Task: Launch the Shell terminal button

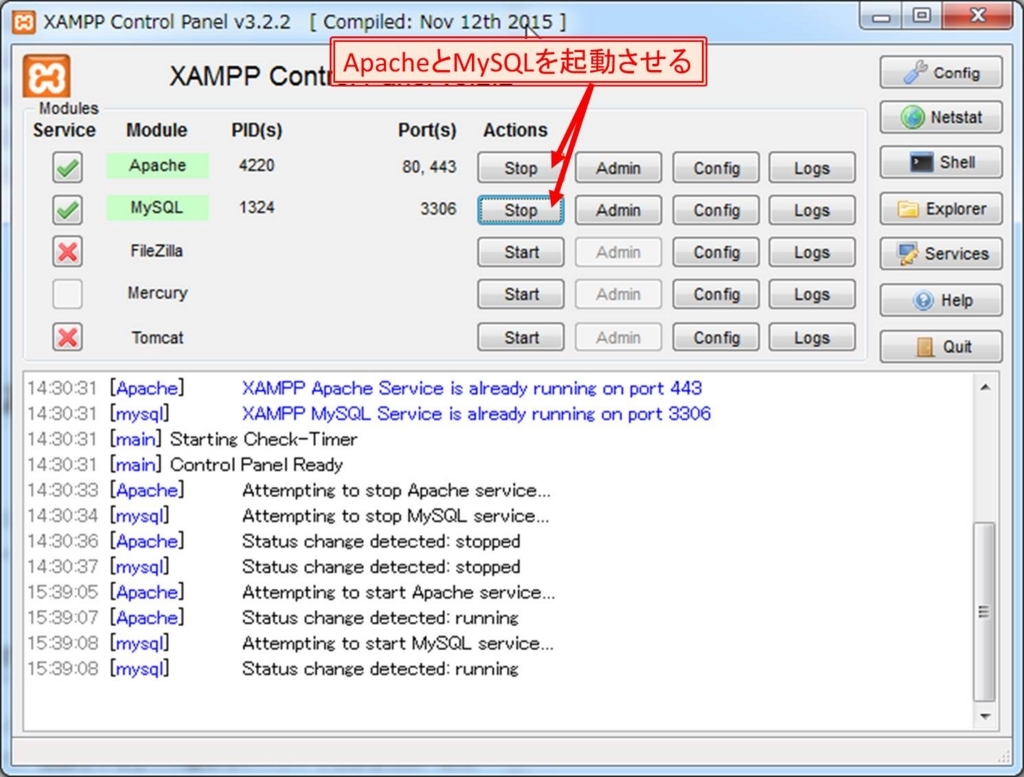Action: [940, 163]
